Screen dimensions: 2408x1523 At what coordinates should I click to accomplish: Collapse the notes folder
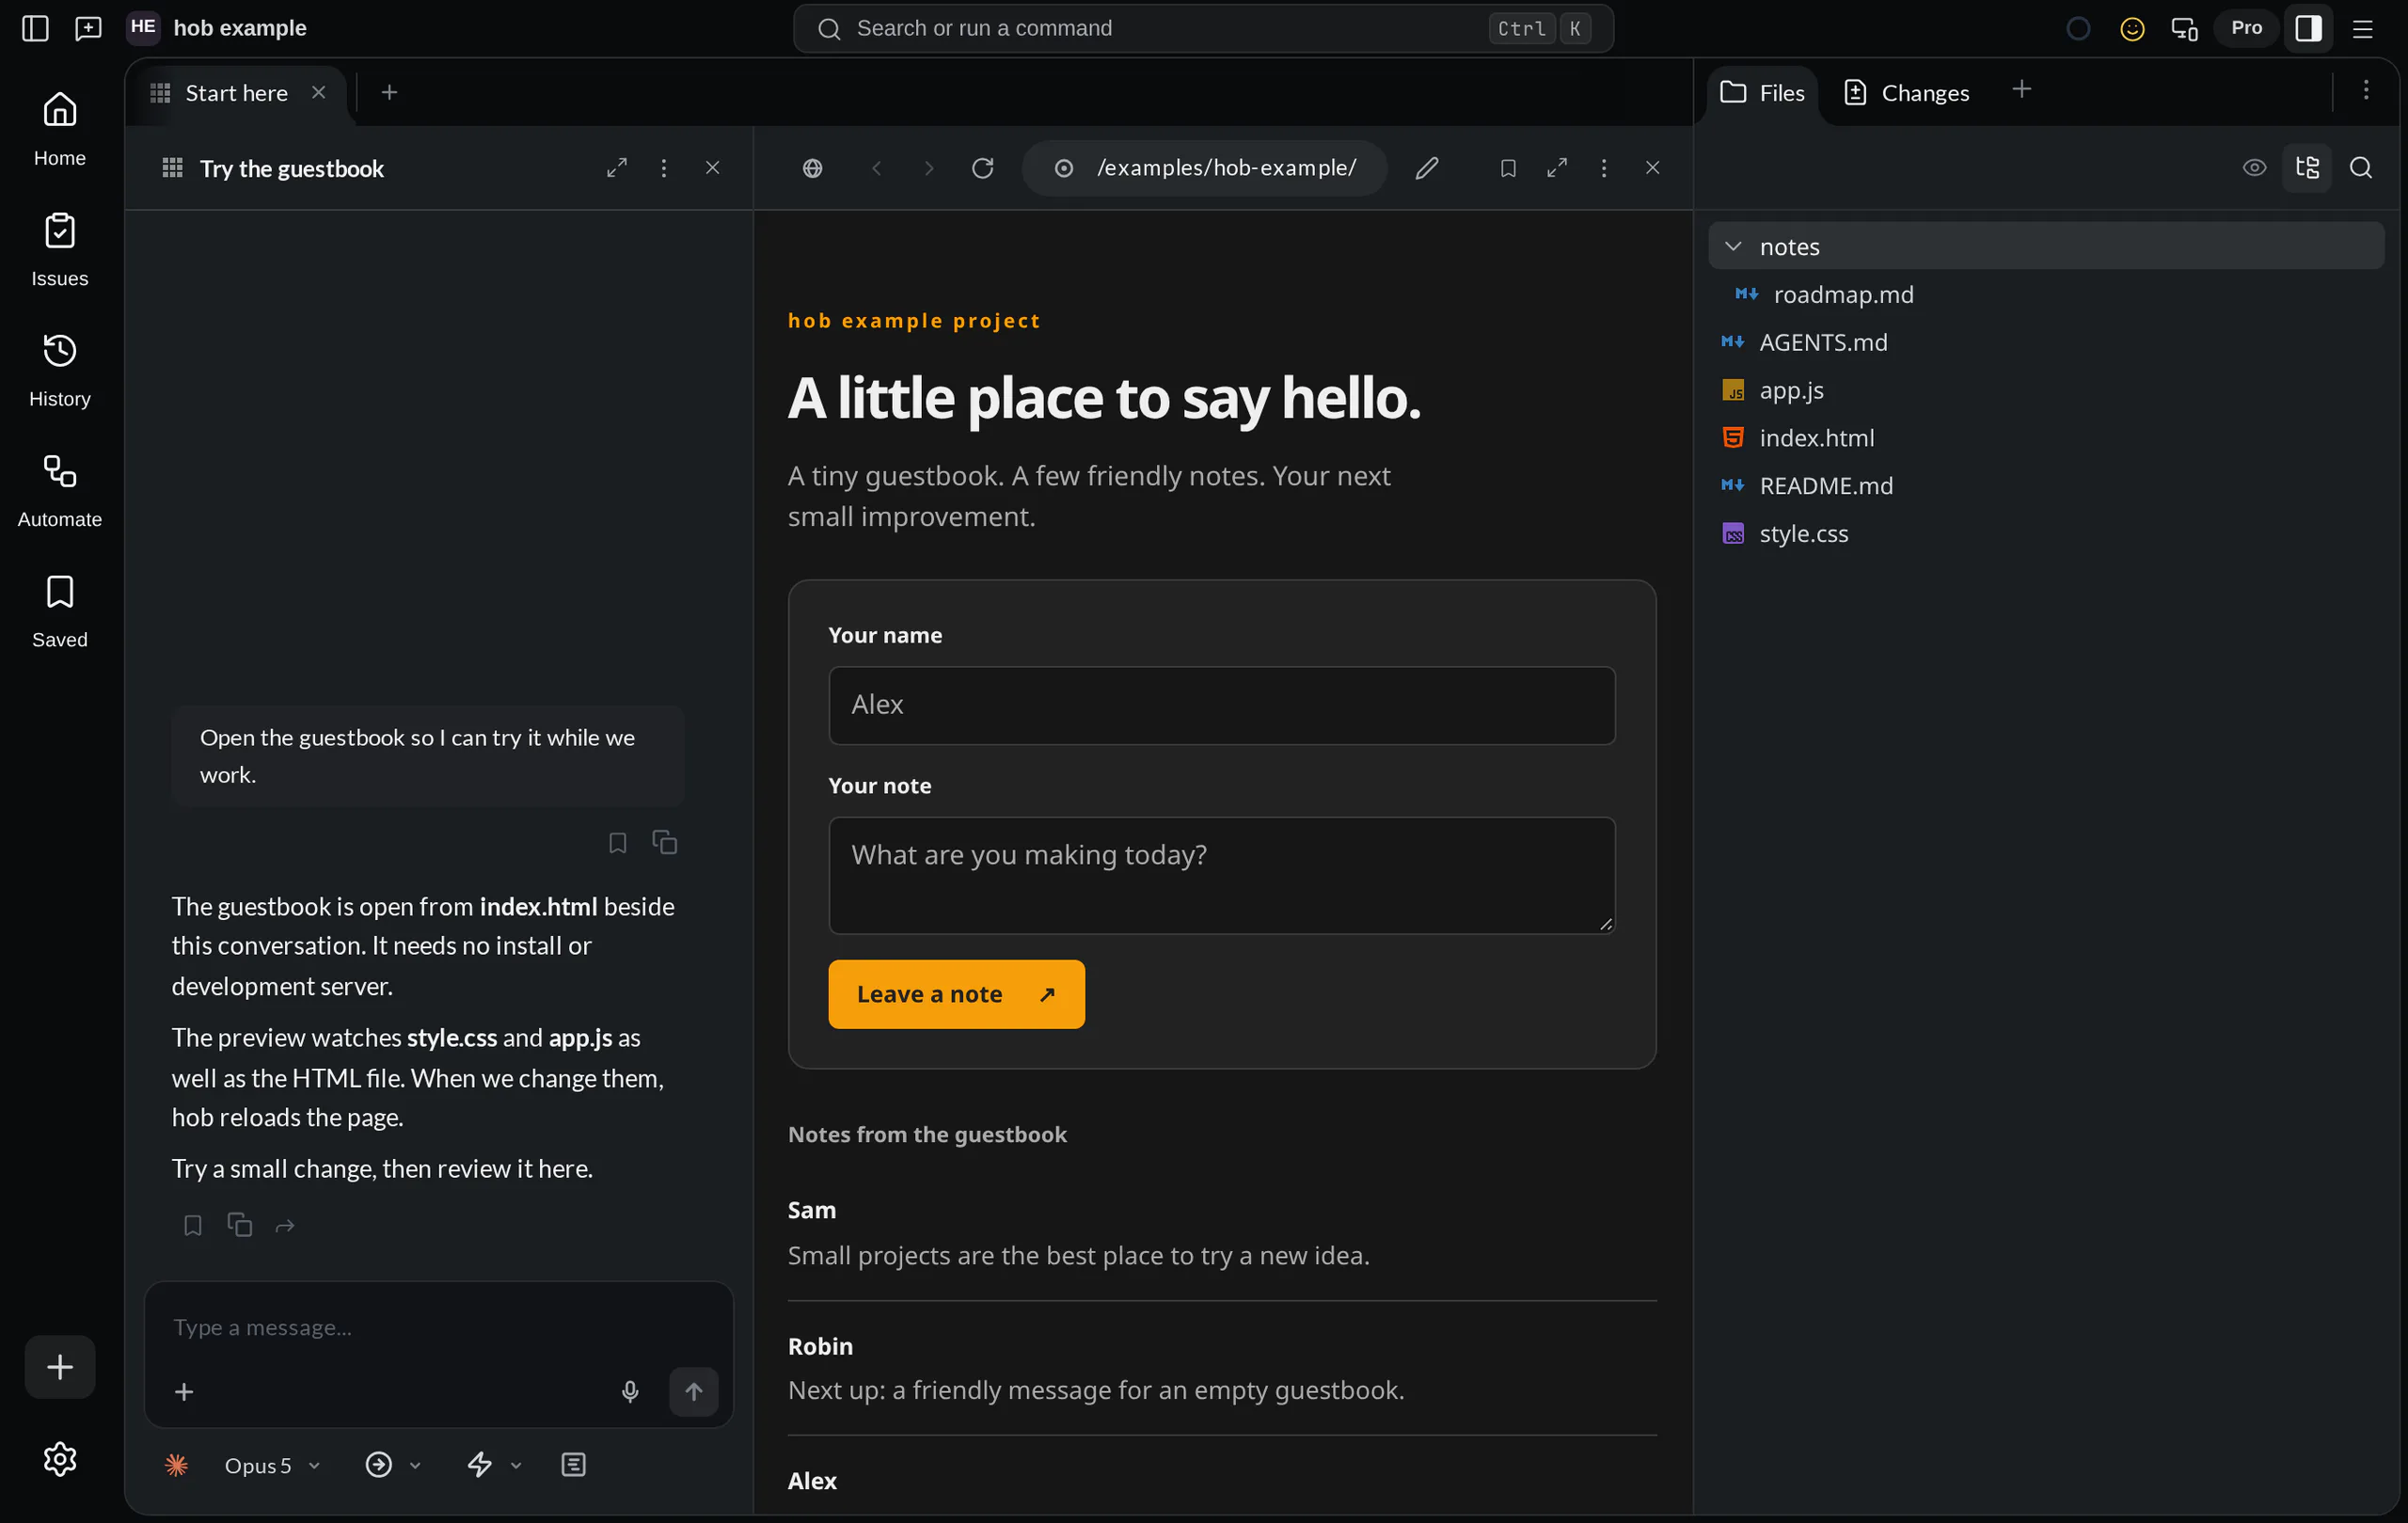2046,246
